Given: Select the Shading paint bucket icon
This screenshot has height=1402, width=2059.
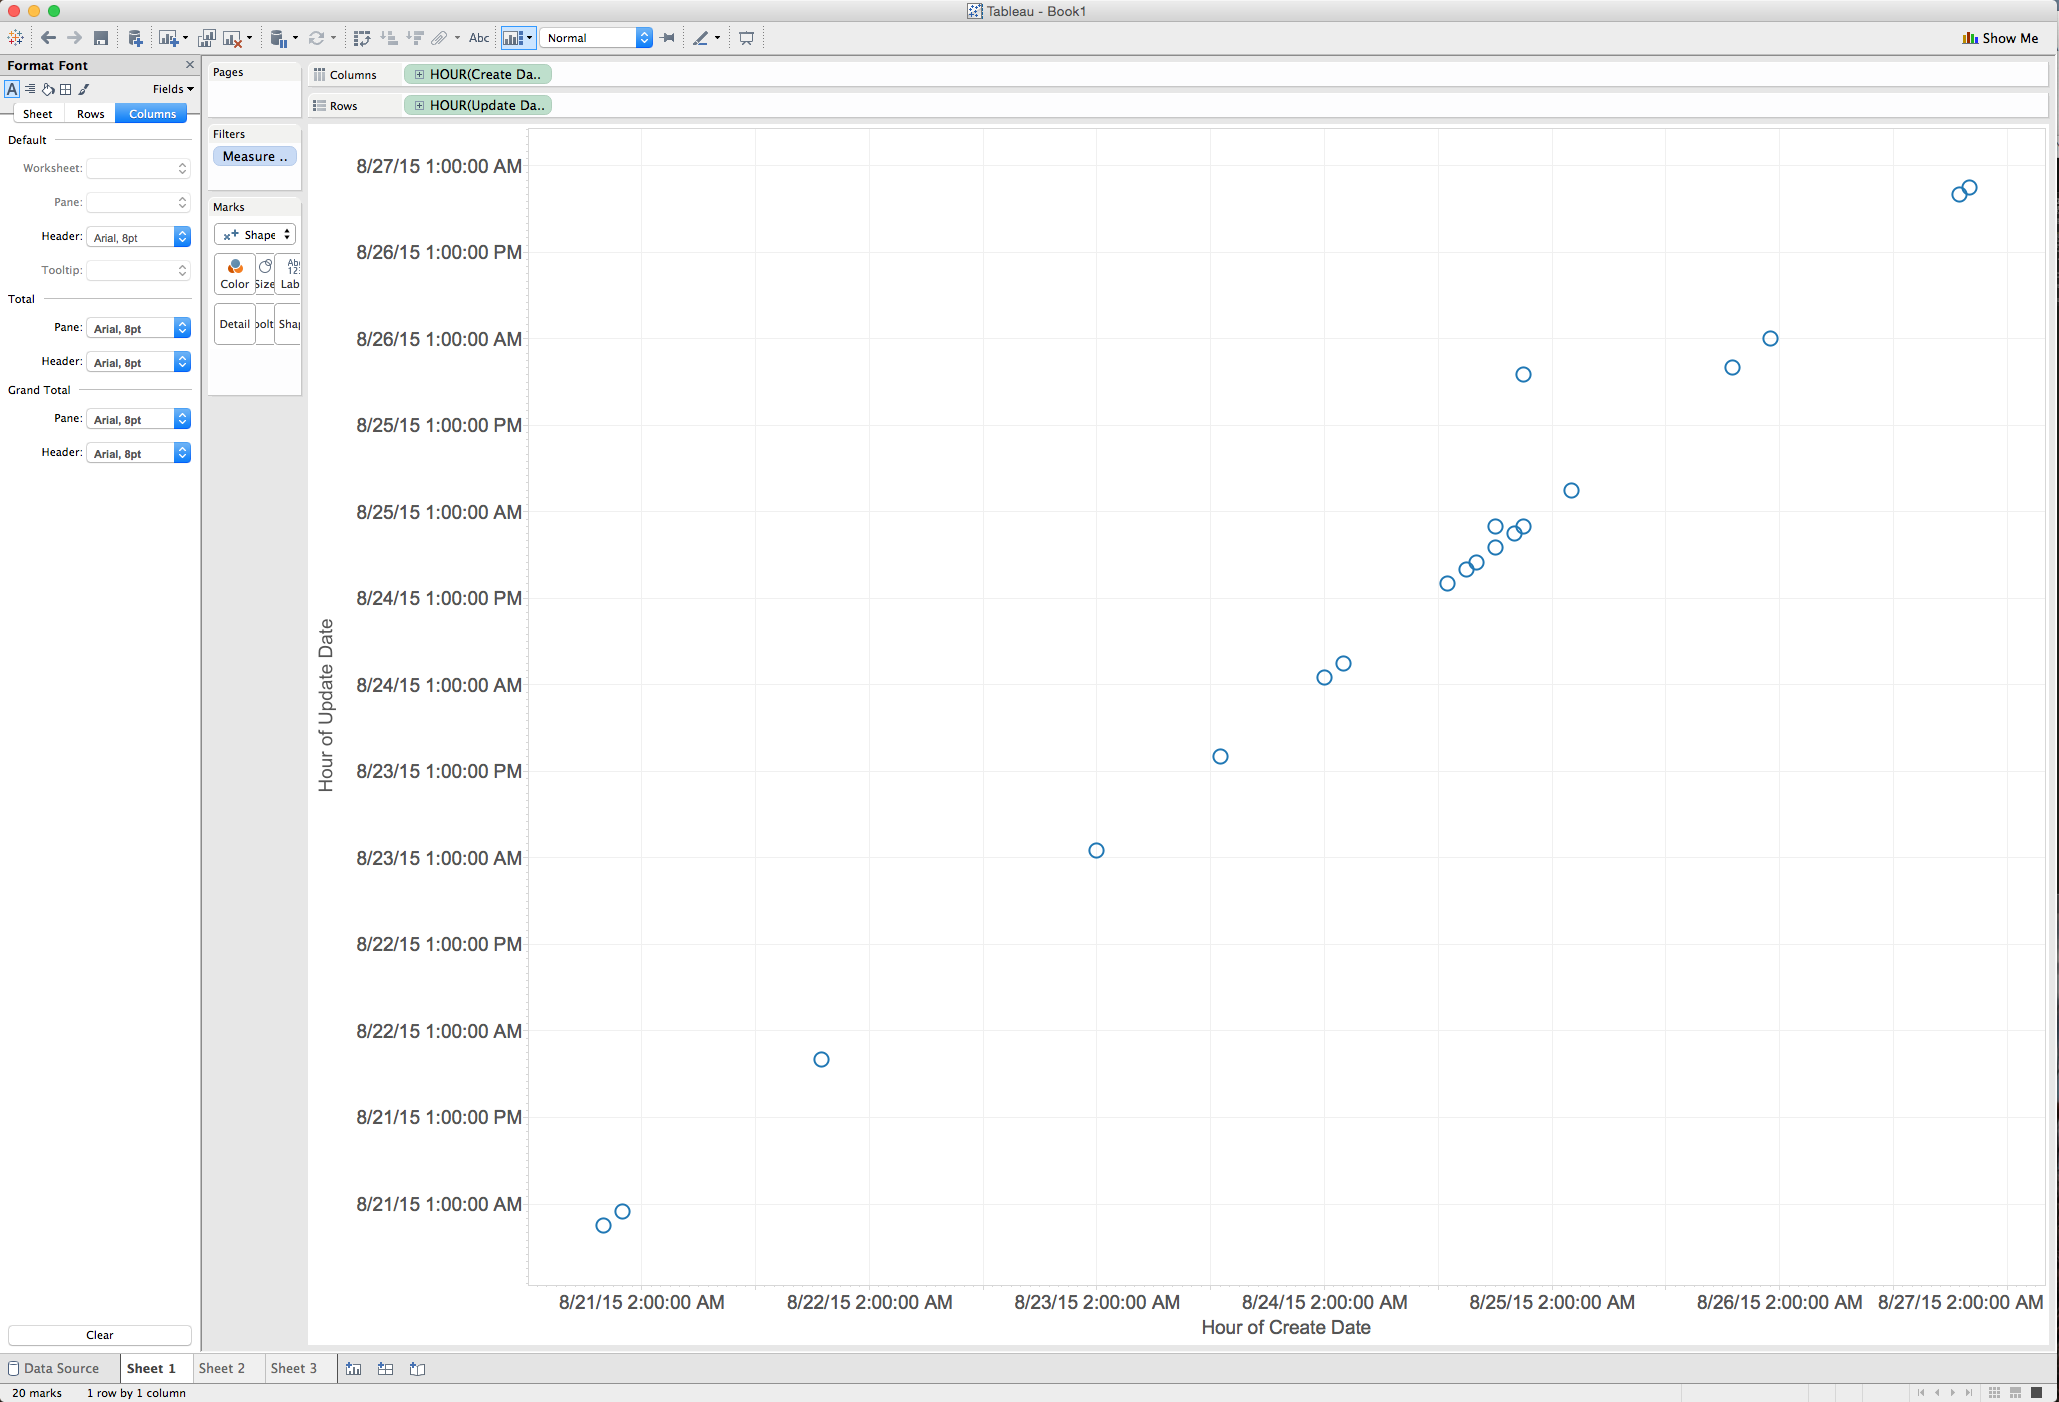Looking at the screenshot, I should tap(48, 89).
